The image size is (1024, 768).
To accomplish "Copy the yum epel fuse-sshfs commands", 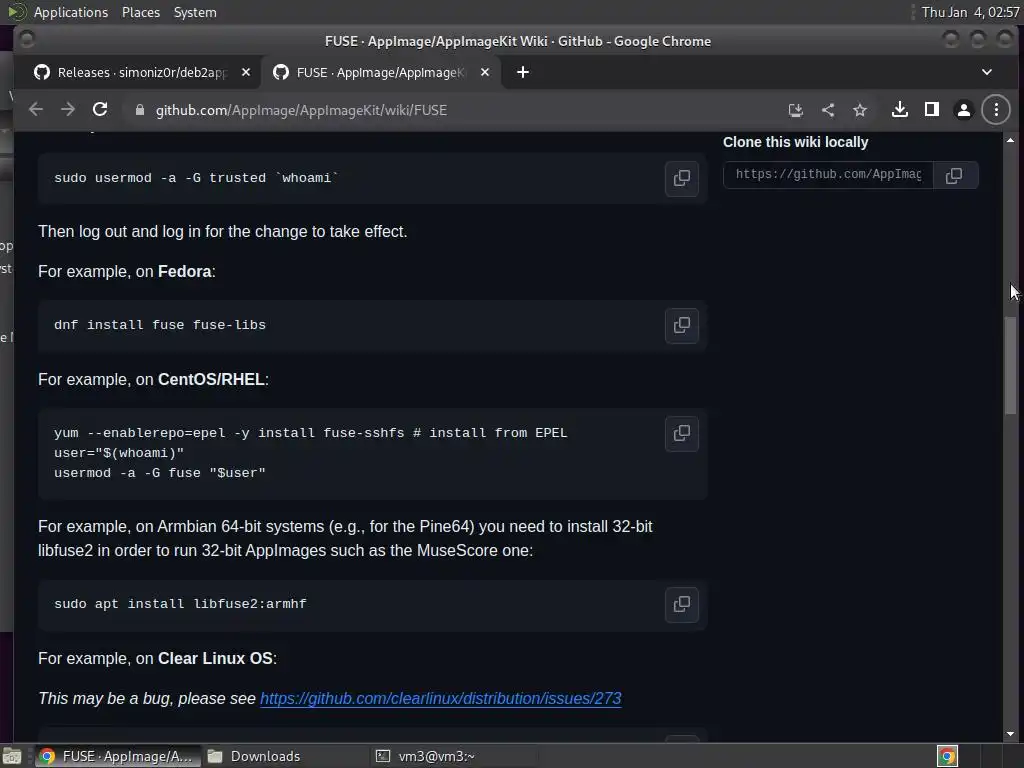I will point(682,434).
